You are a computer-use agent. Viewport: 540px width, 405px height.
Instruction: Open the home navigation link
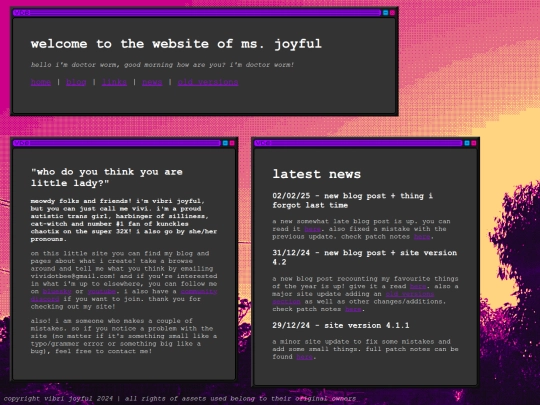(x=41, y=82)
